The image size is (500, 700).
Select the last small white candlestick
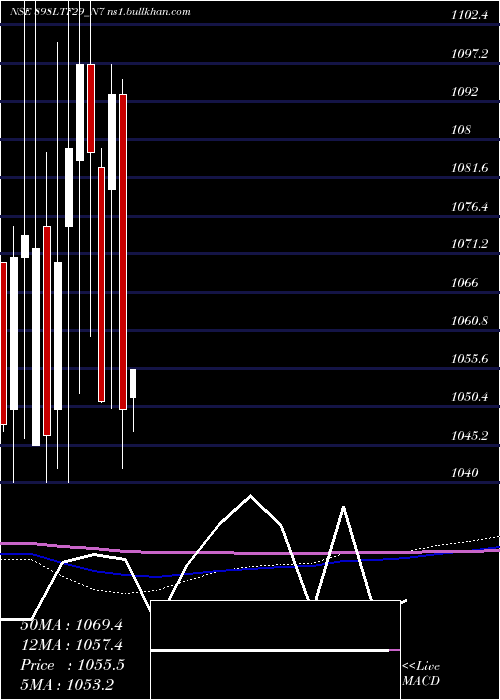(x=133, y=383)
